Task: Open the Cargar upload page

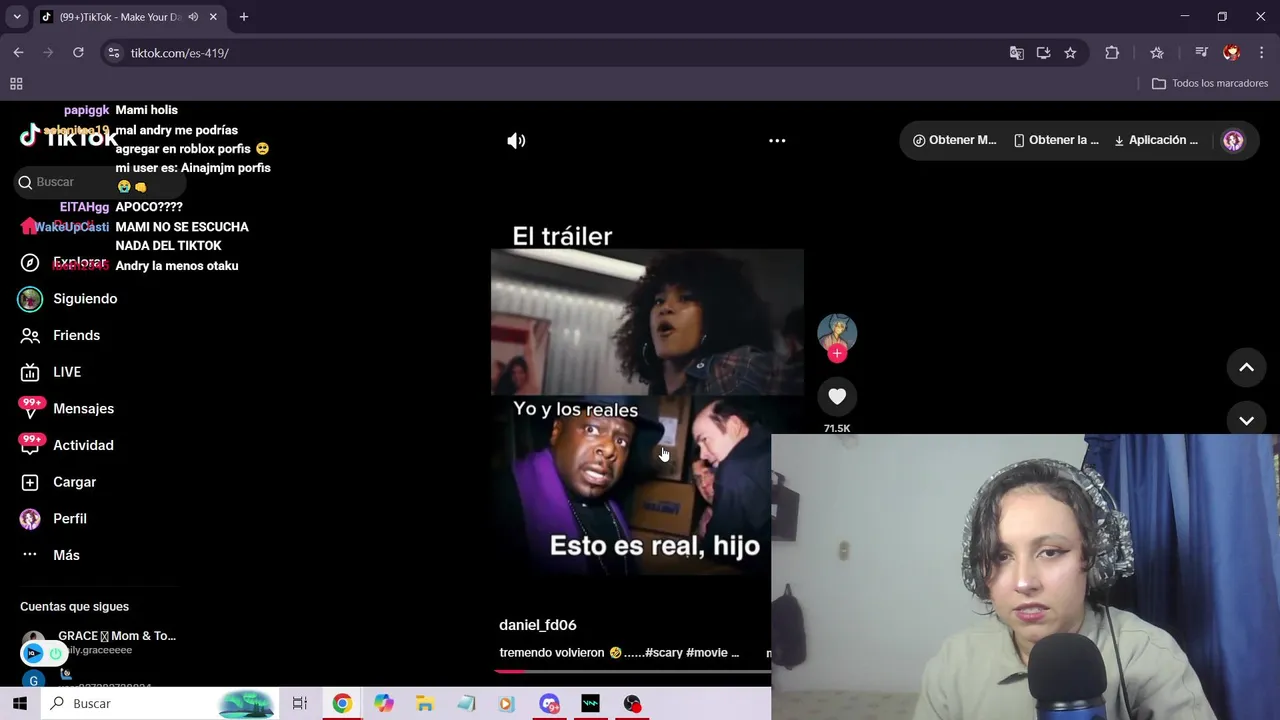Action: click(58, 482)
